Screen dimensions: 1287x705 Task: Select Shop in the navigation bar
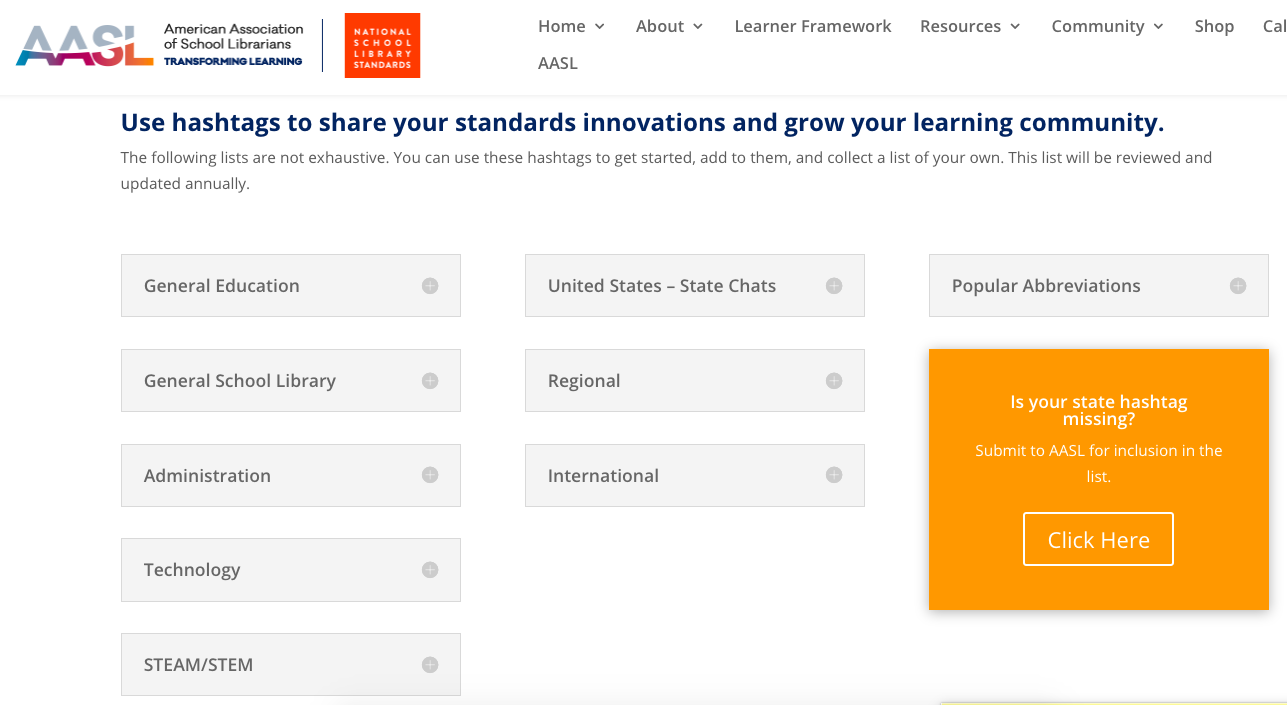tap(1214, 26)
